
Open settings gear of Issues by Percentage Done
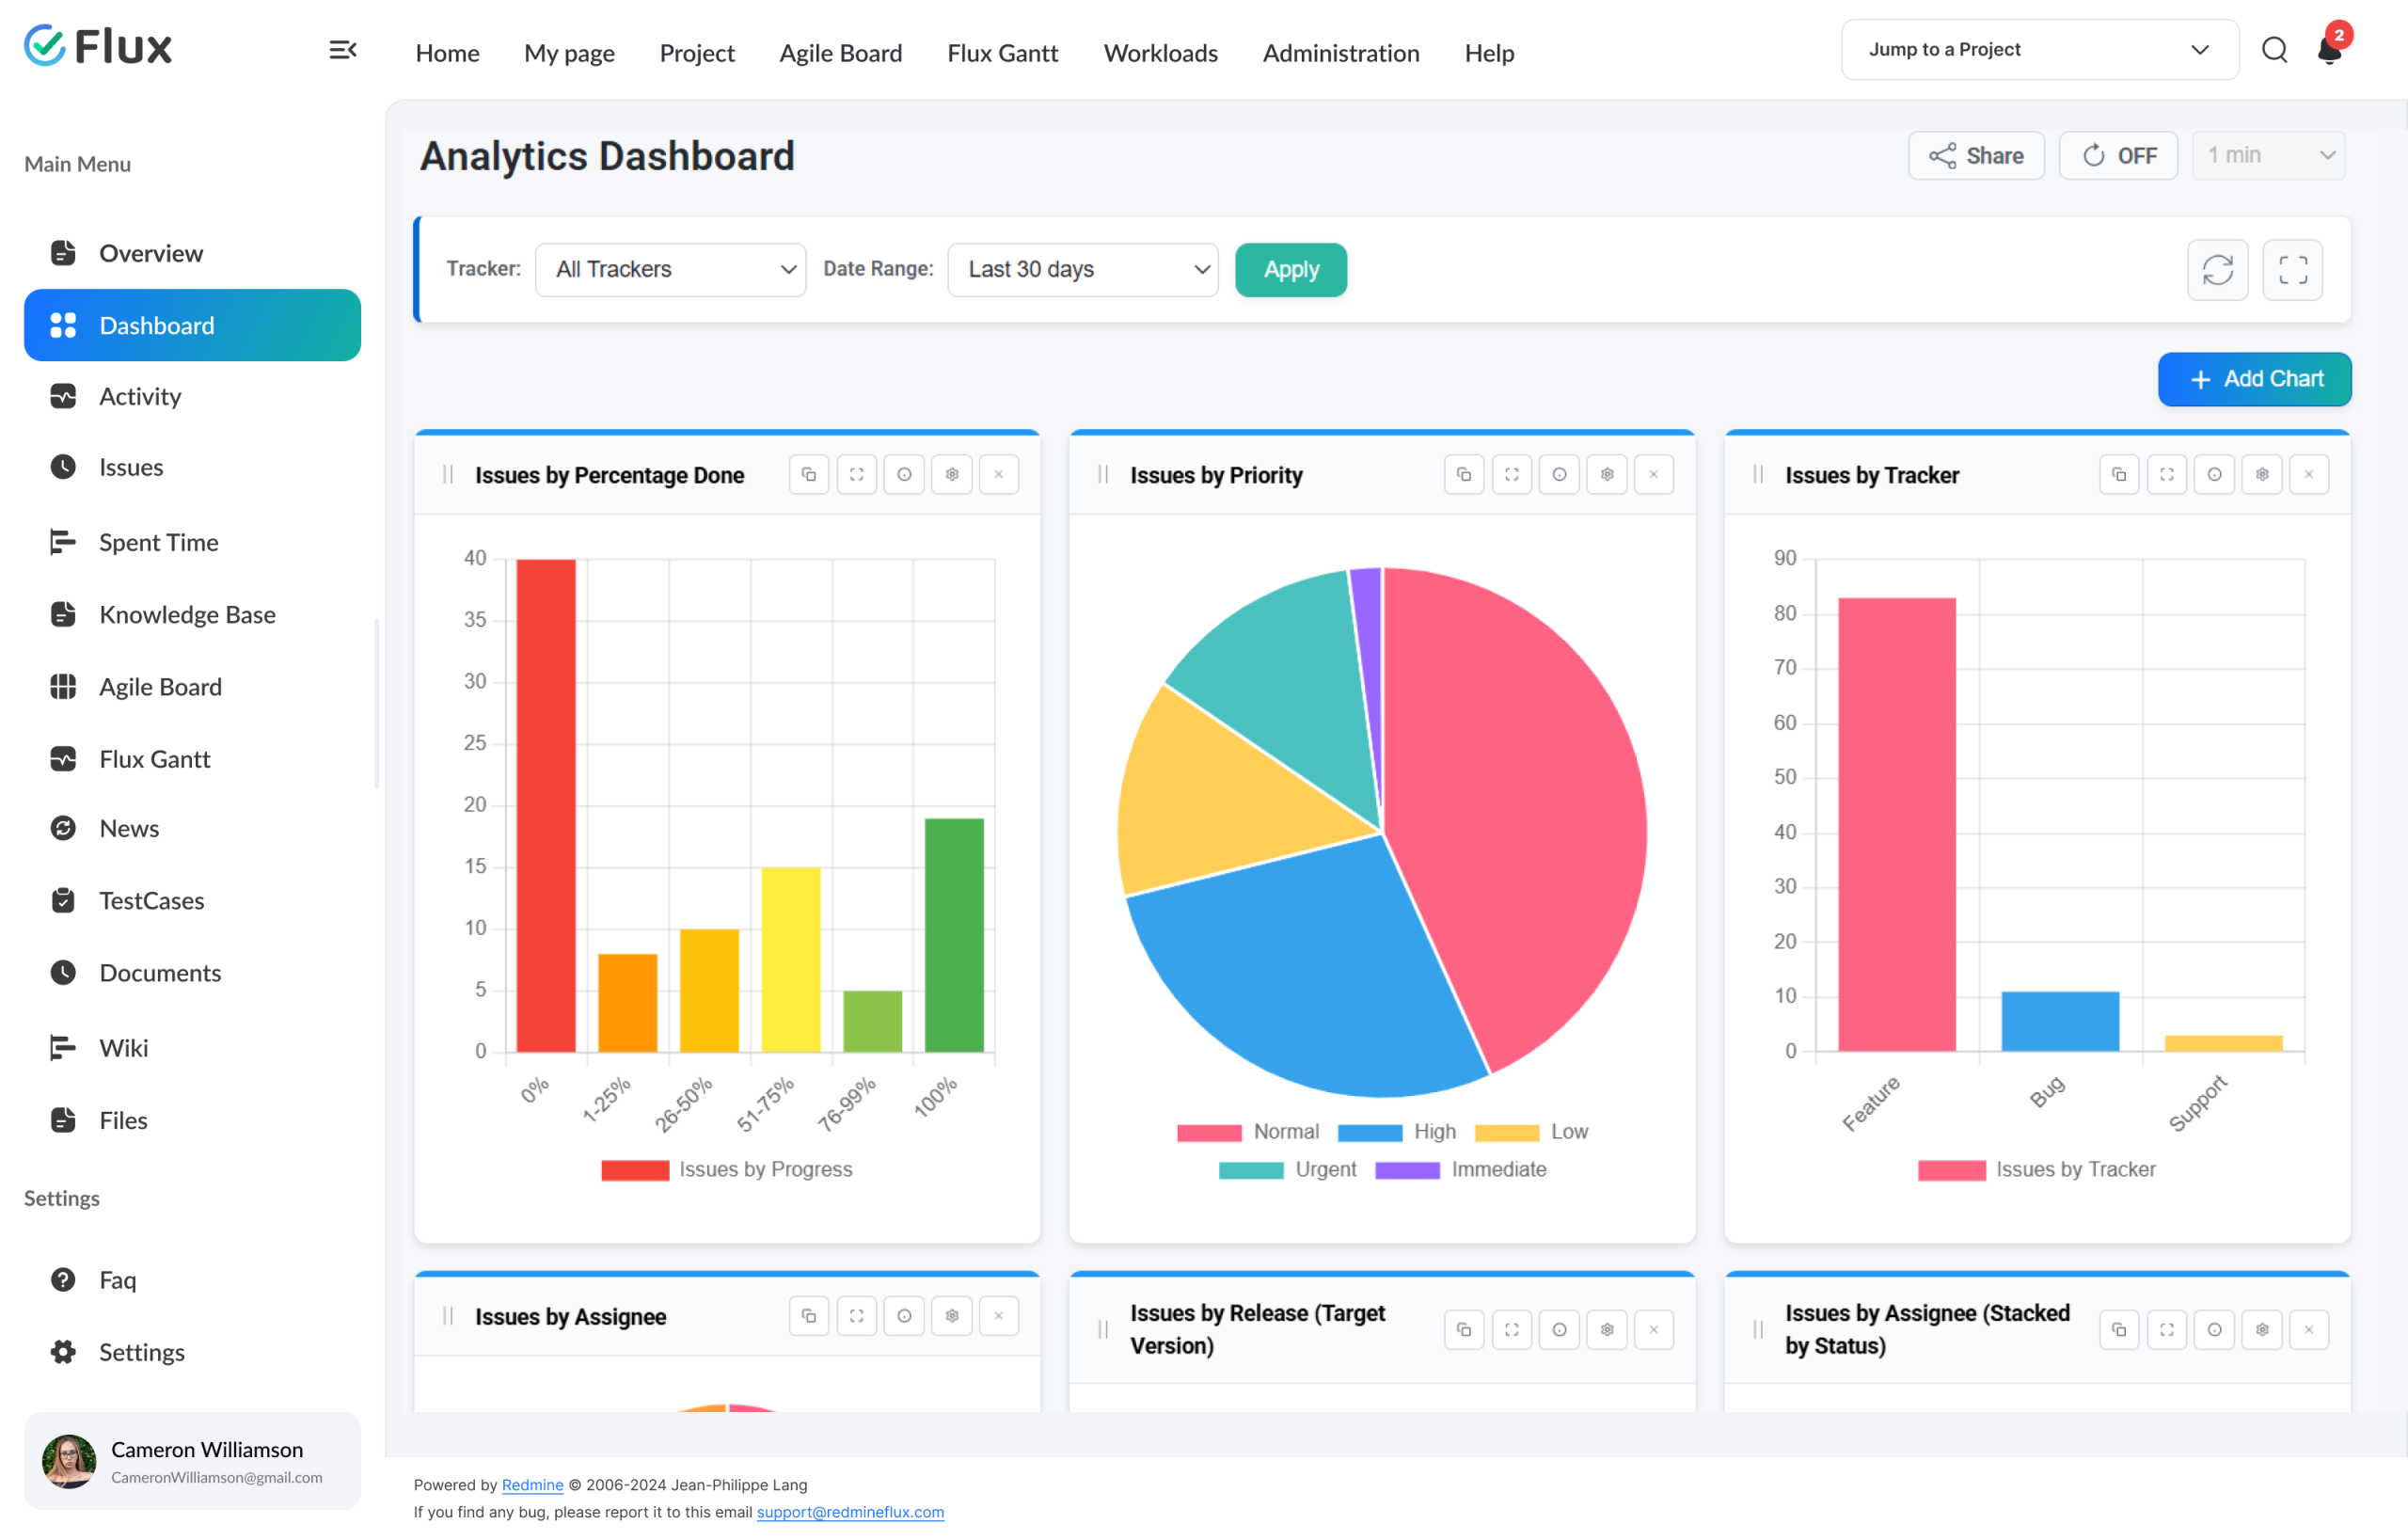pyautogui.click(x=951, y=475)
